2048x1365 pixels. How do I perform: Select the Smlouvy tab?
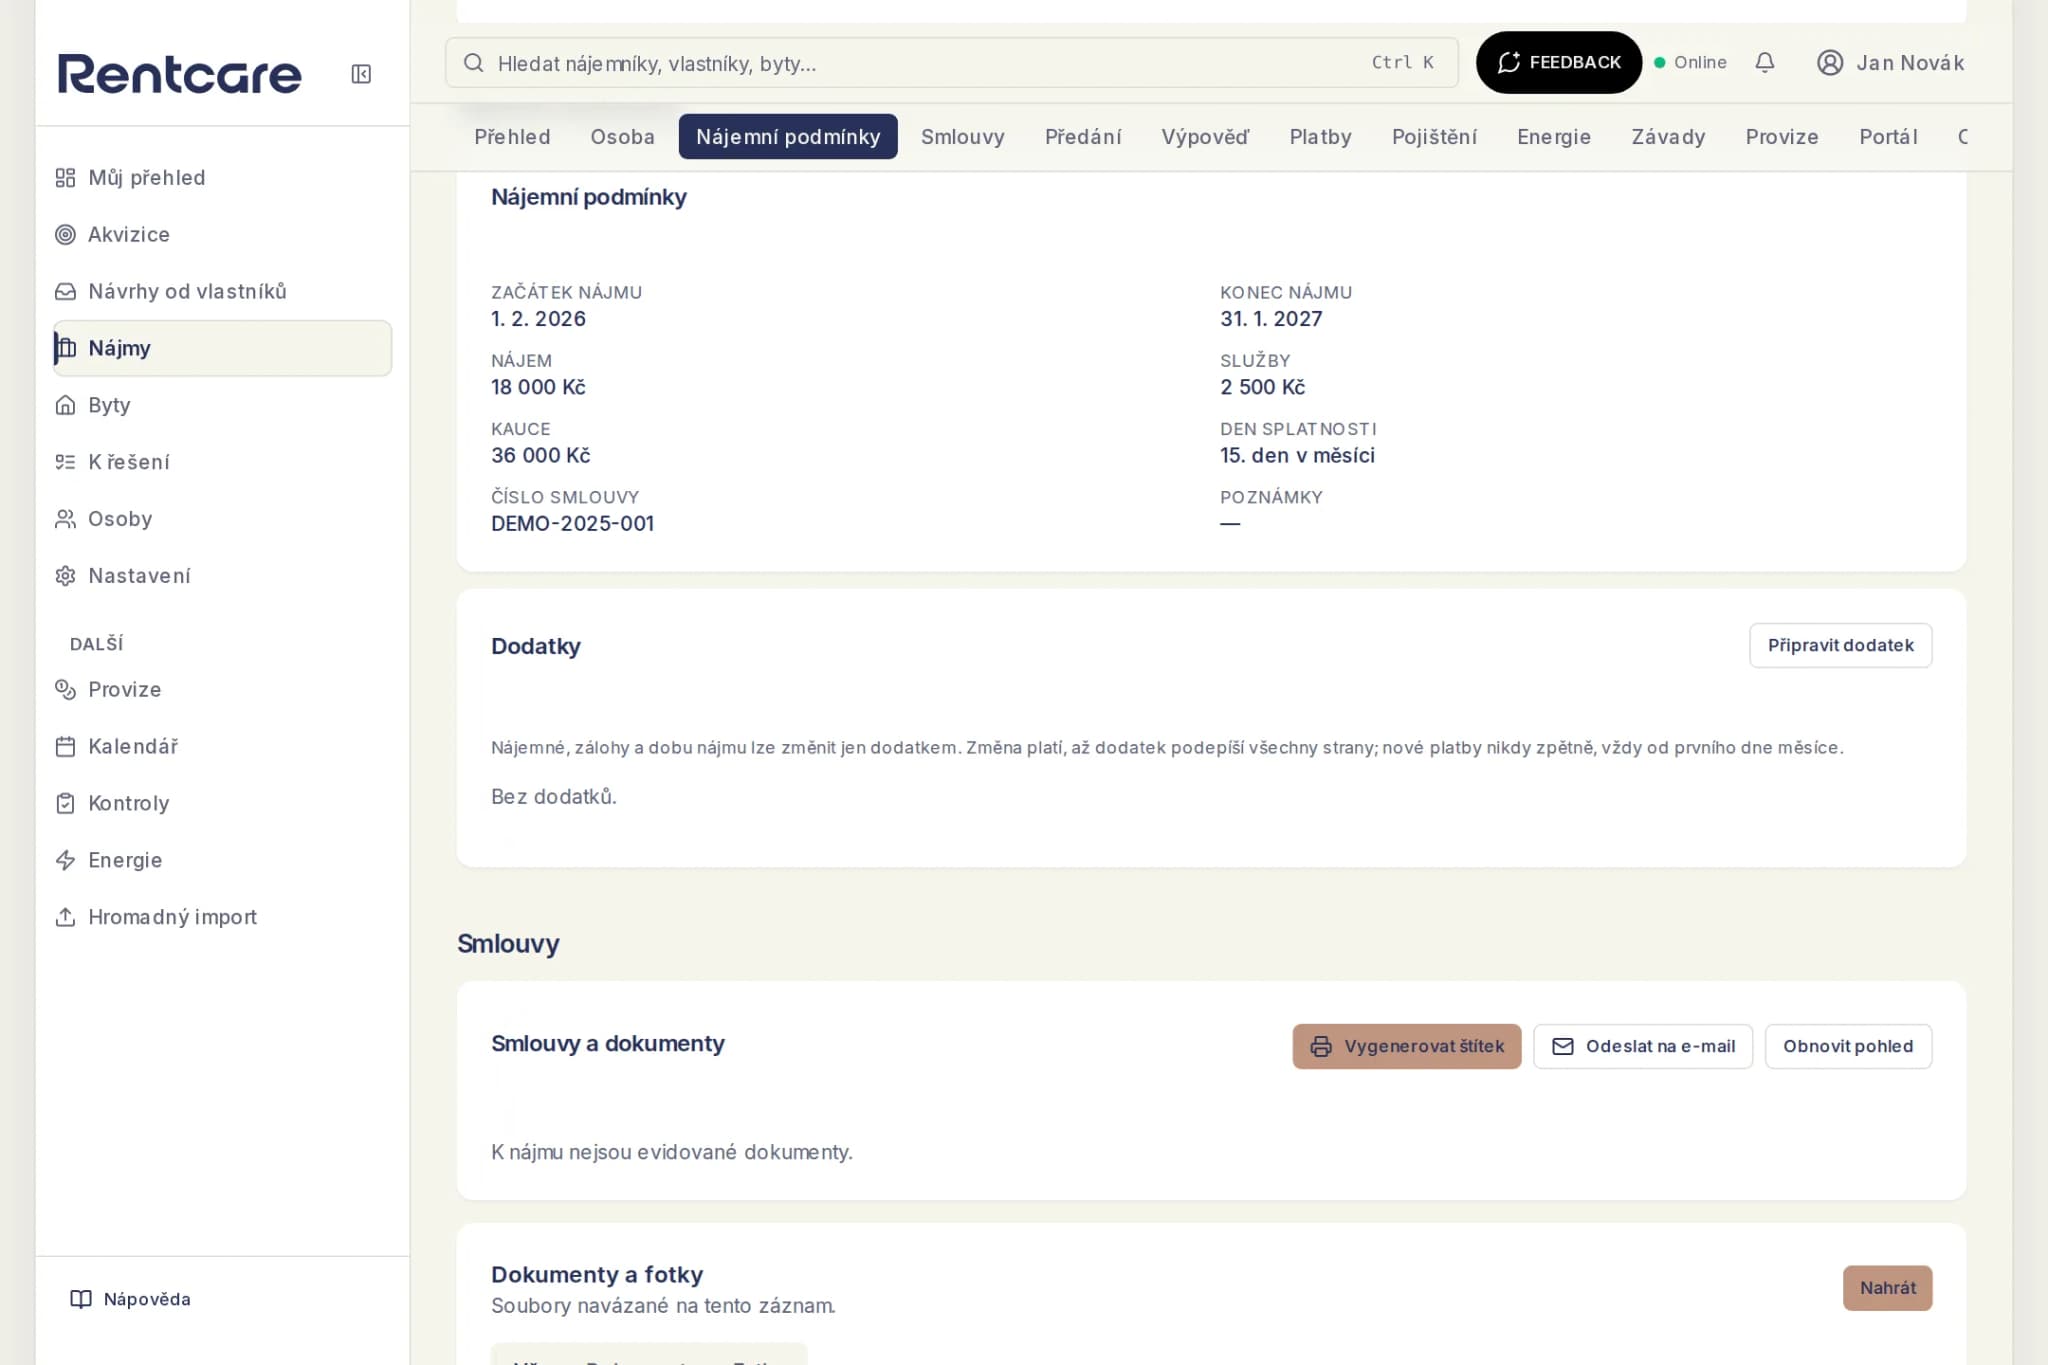click(962, 137)
